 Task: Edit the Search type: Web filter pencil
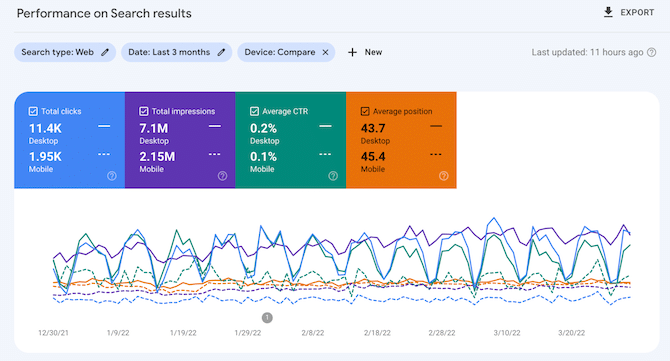[x=105, y=52]
